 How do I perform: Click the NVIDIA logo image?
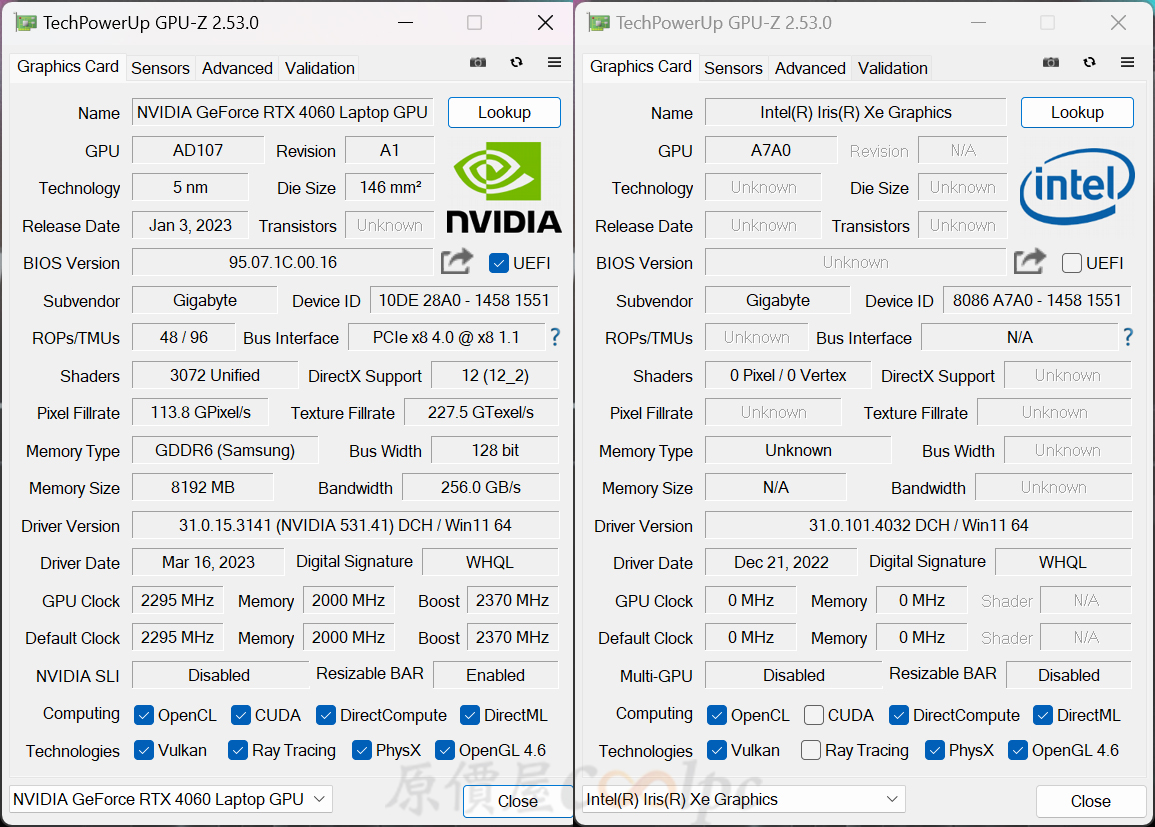pos(504,188)
